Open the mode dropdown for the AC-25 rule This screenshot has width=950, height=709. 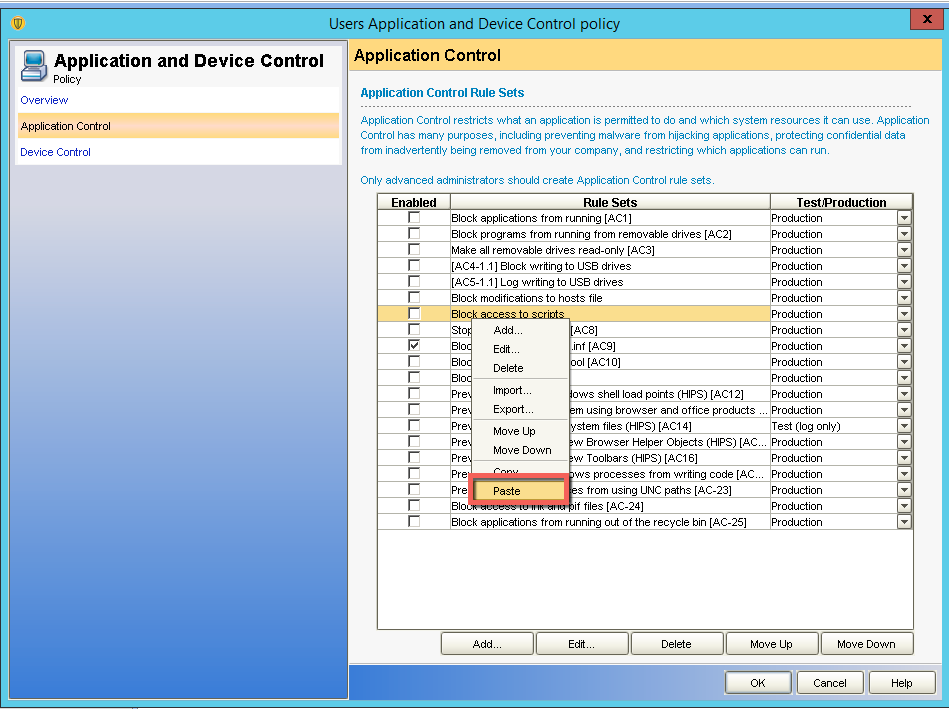coord(904,522)
